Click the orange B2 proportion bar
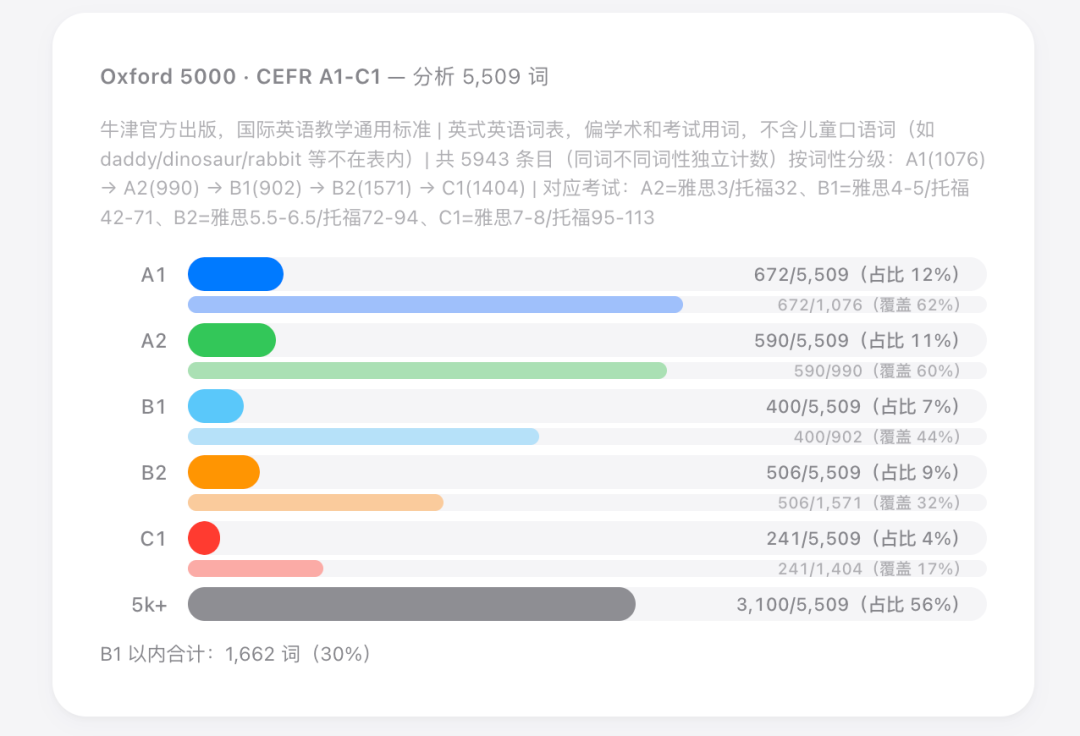The image size is (1080, 736). (224, 472)
